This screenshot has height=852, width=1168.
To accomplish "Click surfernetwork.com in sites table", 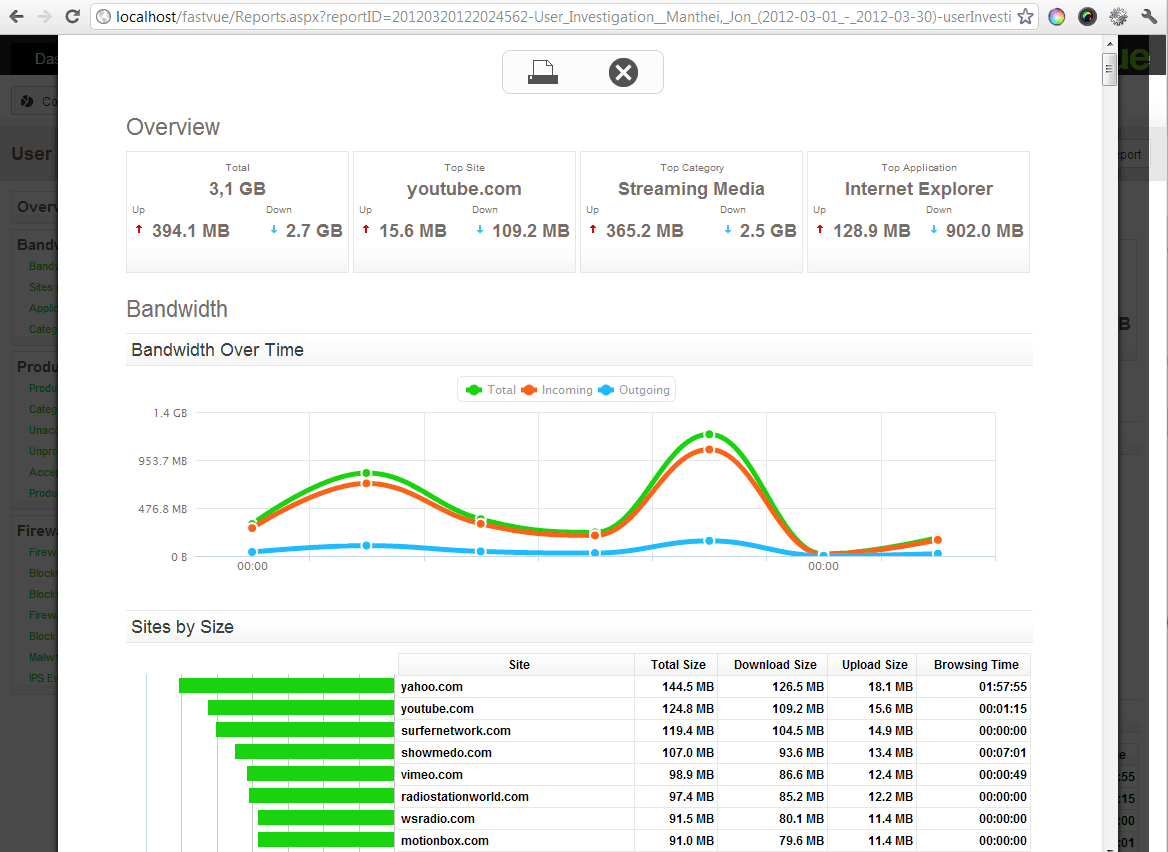I will click(x=456, y=731).
